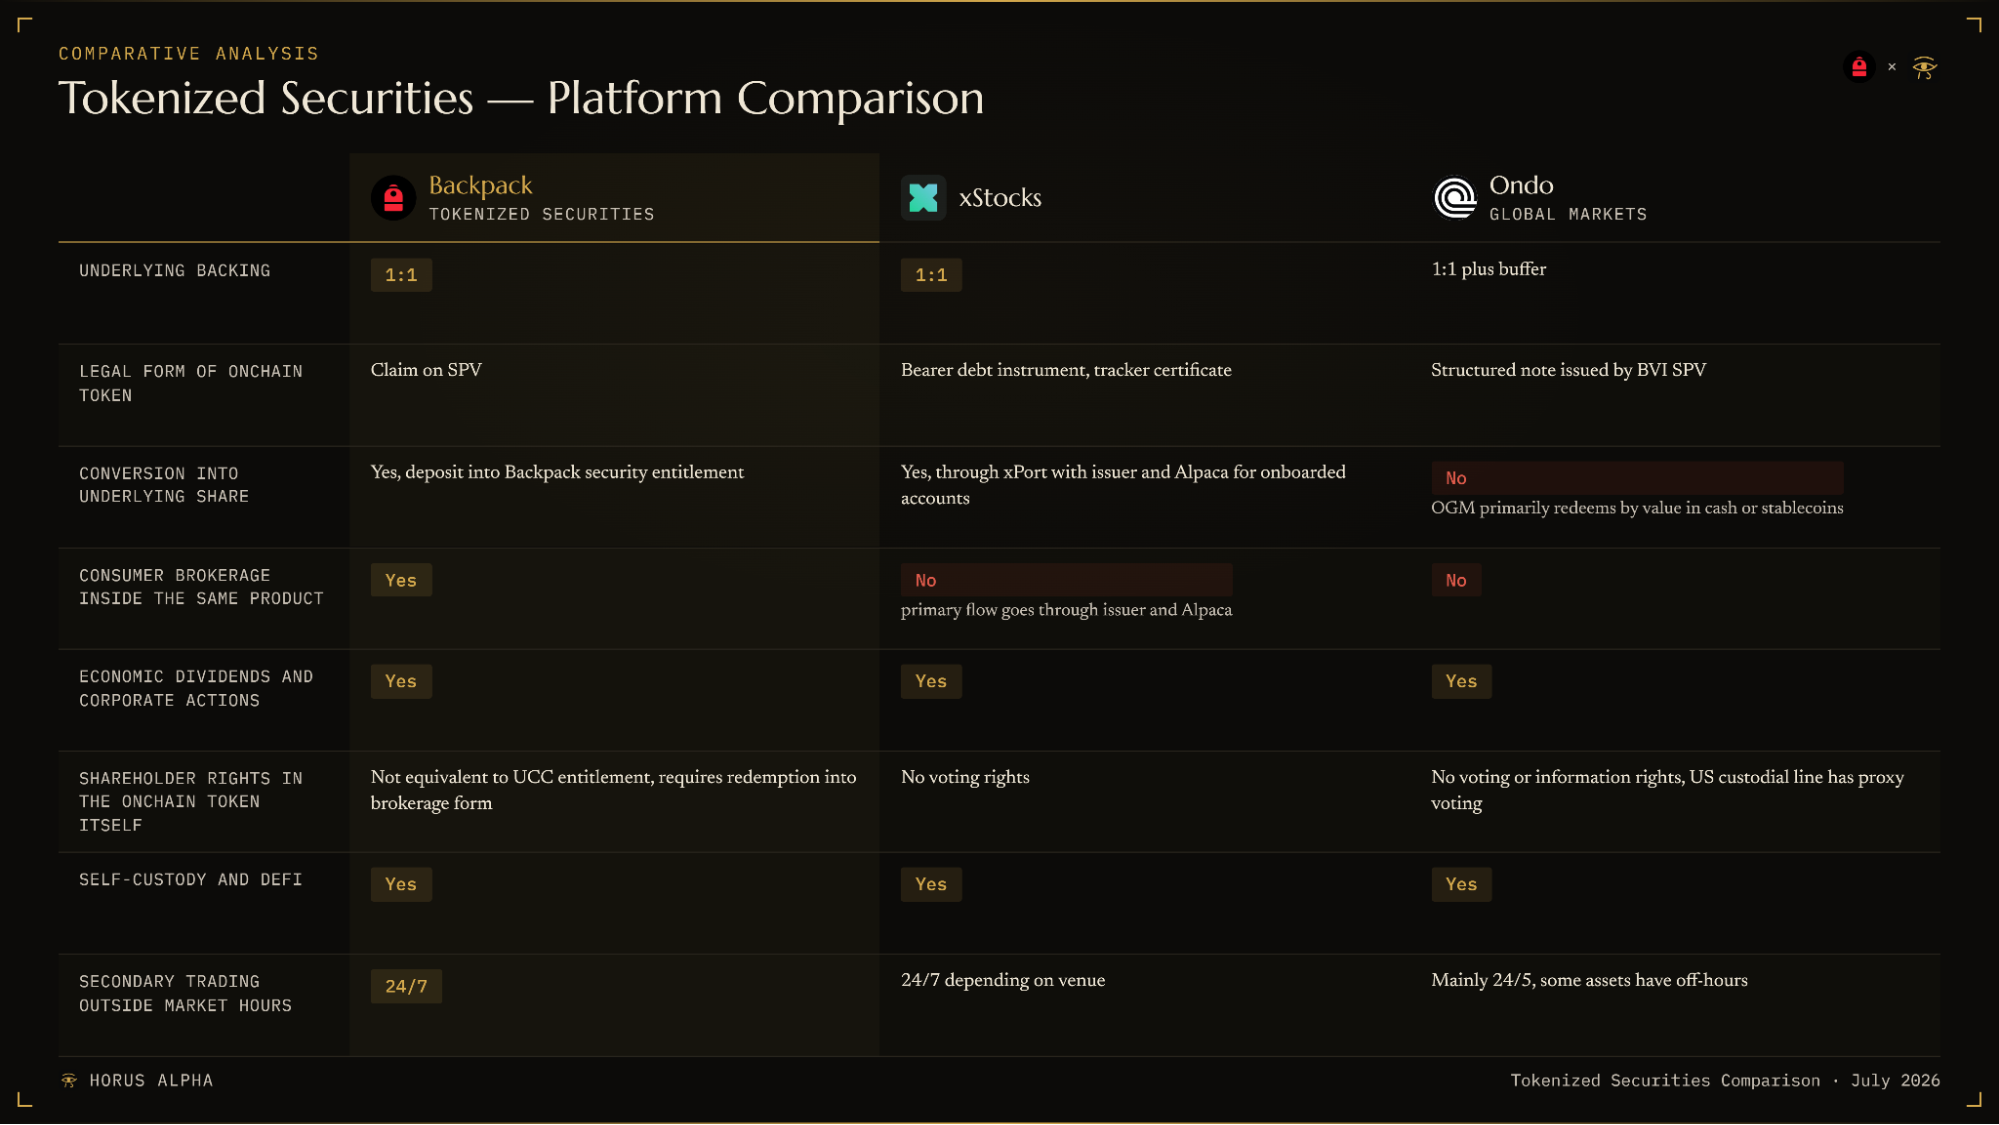
Task: Click 'No voting or information rights' Ondo cell
Action: click(1667, 790)
